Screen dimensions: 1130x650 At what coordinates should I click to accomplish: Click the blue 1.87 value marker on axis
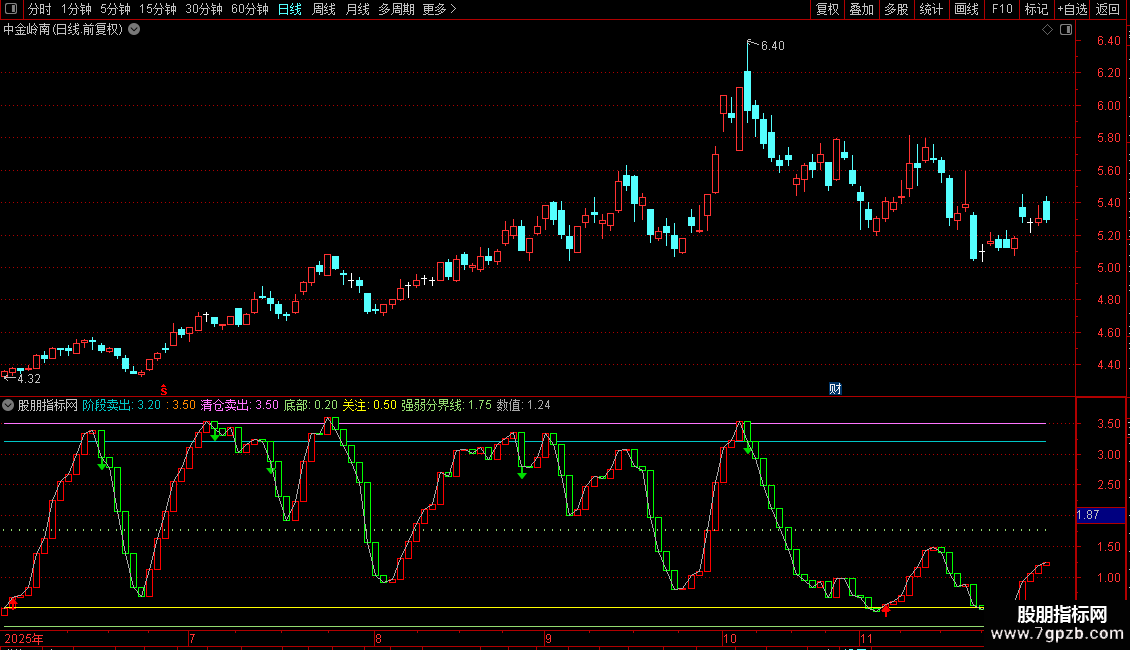click(1089, 515)
